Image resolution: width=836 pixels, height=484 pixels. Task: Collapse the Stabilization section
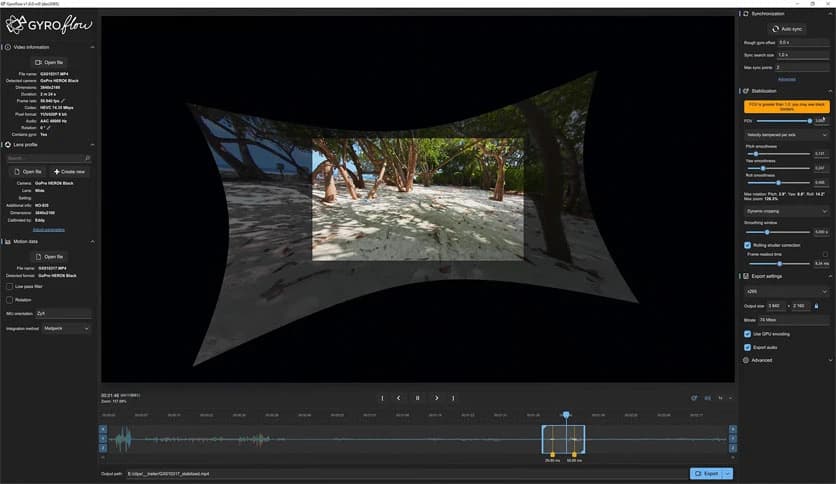point(830,91)
